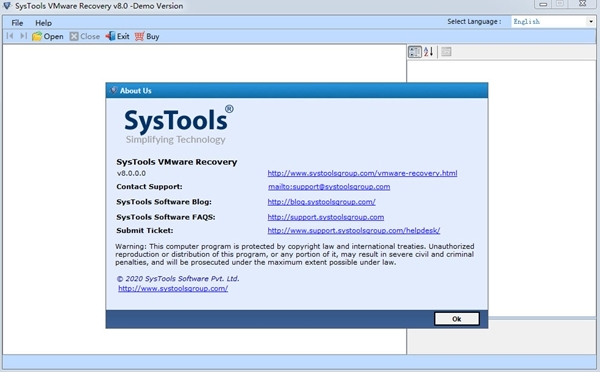Viewport: 600px width, 372px height.
Task: Click the 'SysTools VMware Recovery' heading
Action: tap(177, 162)
